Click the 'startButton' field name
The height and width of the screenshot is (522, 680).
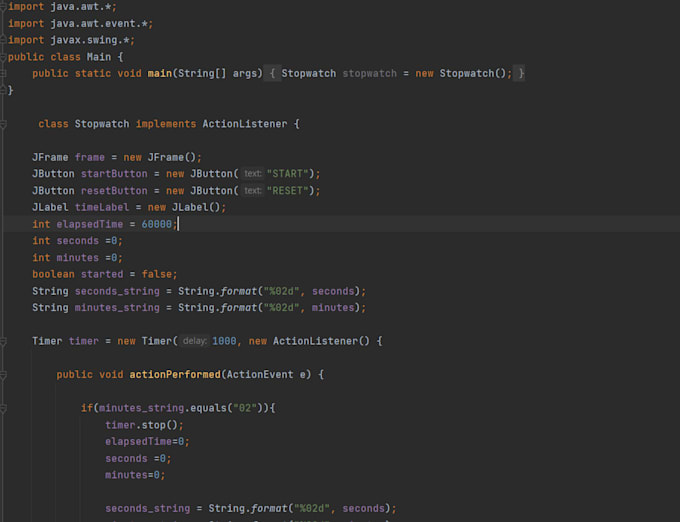tap(114, 174)
